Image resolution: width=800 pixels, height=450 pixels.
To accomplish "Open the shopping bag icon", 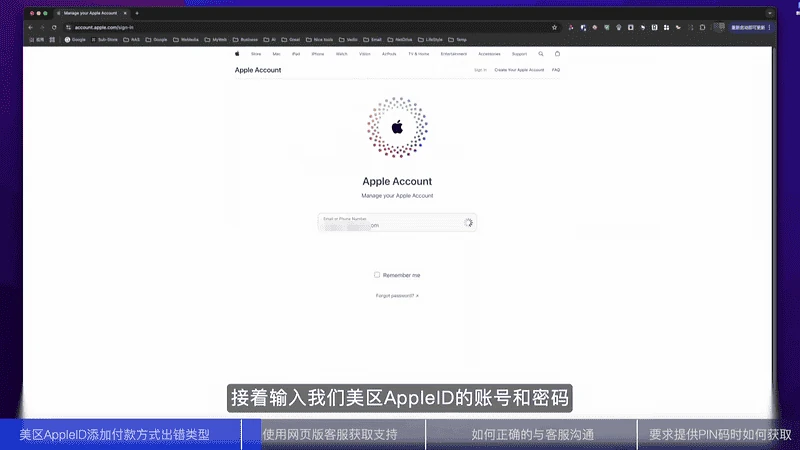I will (557, 54).
